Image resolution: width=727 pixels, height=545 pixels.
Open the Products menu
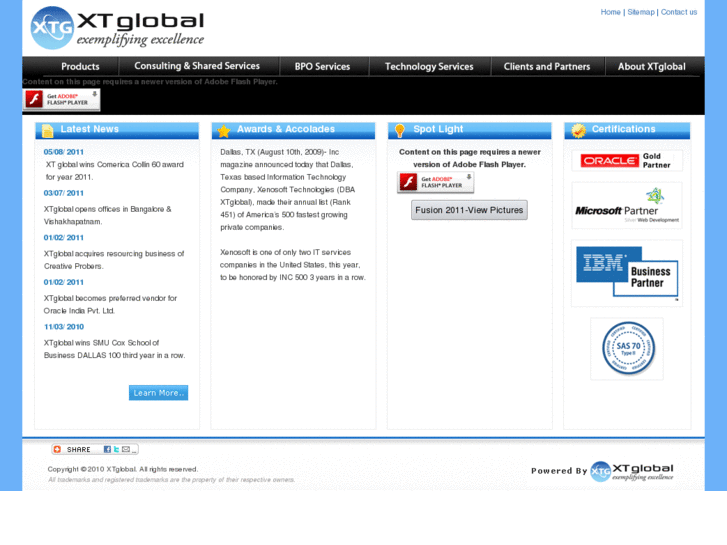point(80,66)
